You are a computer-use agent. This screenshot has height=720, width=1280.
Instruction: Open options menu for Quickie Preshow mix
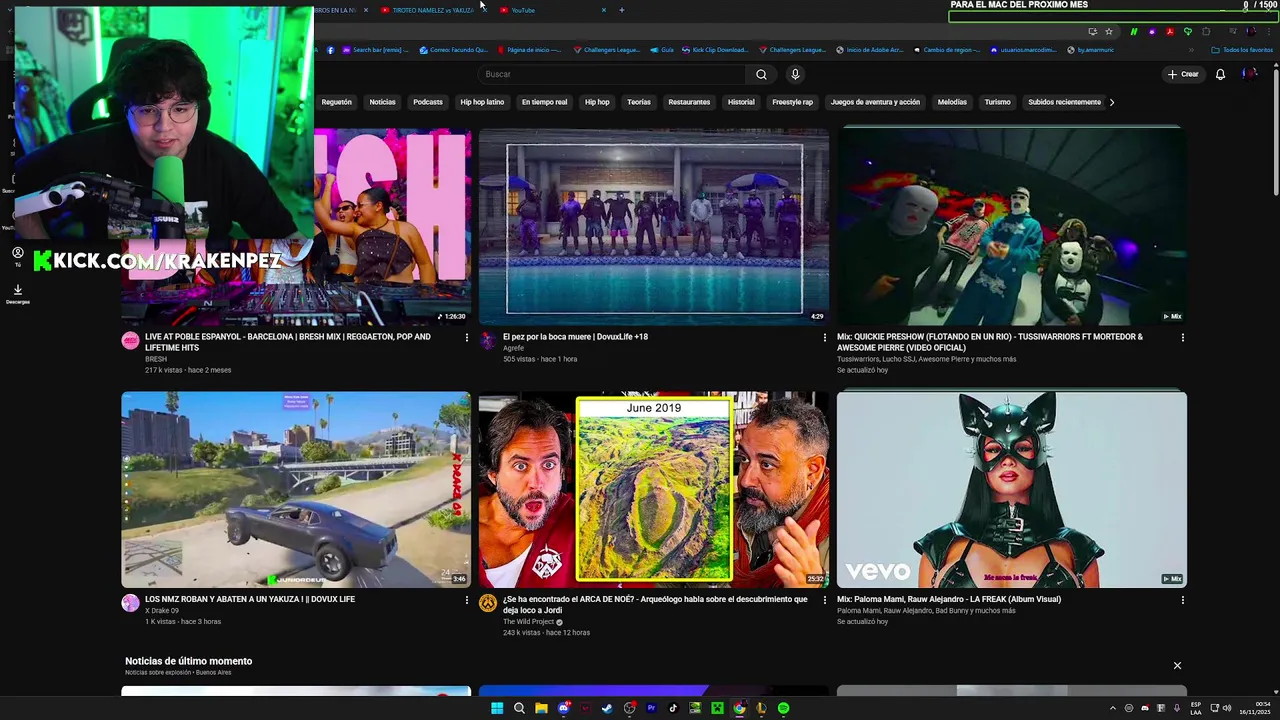[1182, 338]
